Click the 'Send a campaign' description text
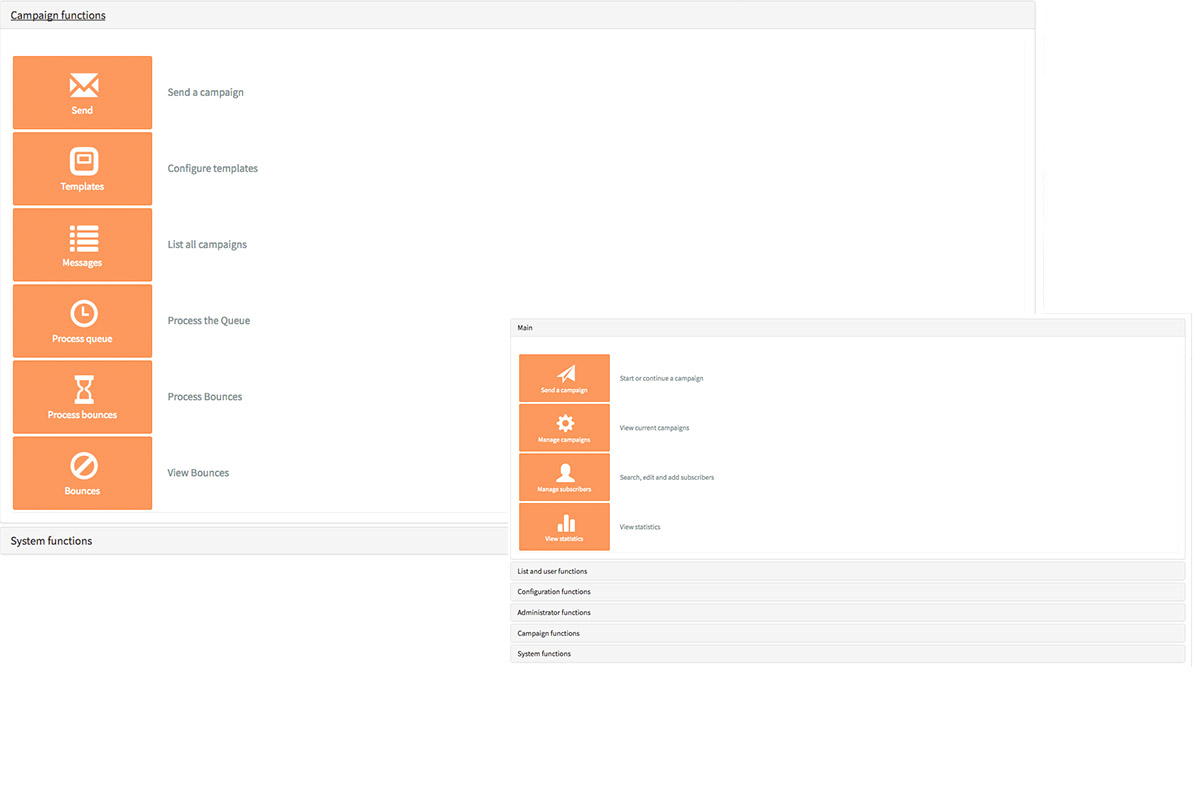The width and height of the screenshot is (1200, 801). click(x=206, y=93)
